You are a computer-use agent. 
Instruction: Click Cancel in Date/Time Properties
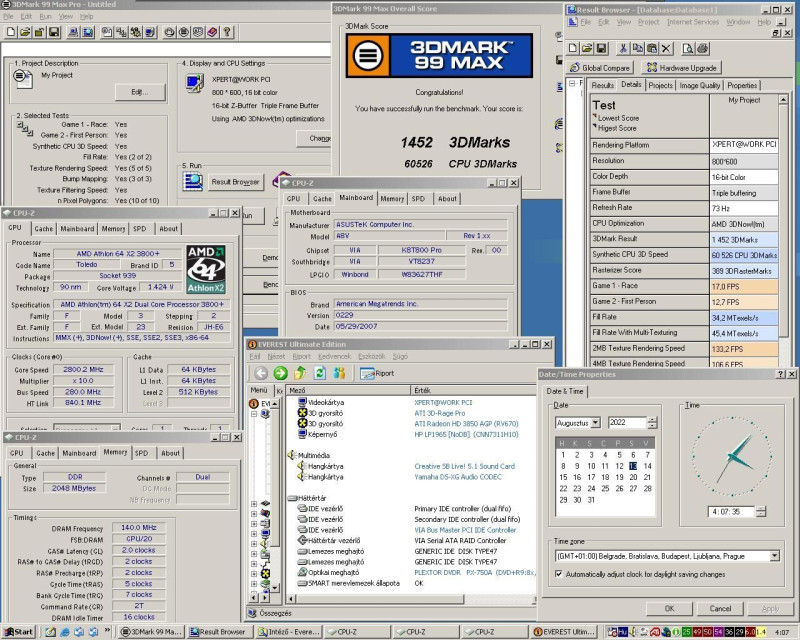tap(720, 608)
